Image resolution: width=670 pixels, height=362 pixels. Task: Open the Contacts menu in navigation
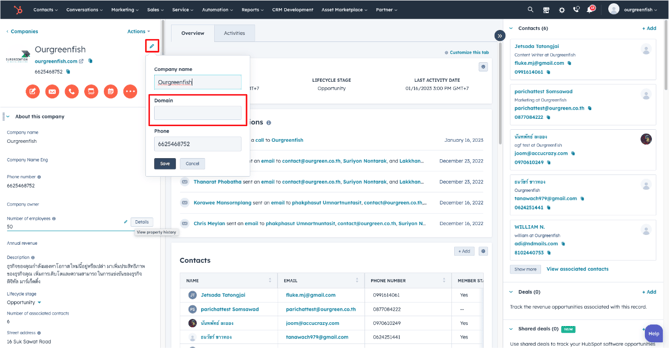coord(45,10)
